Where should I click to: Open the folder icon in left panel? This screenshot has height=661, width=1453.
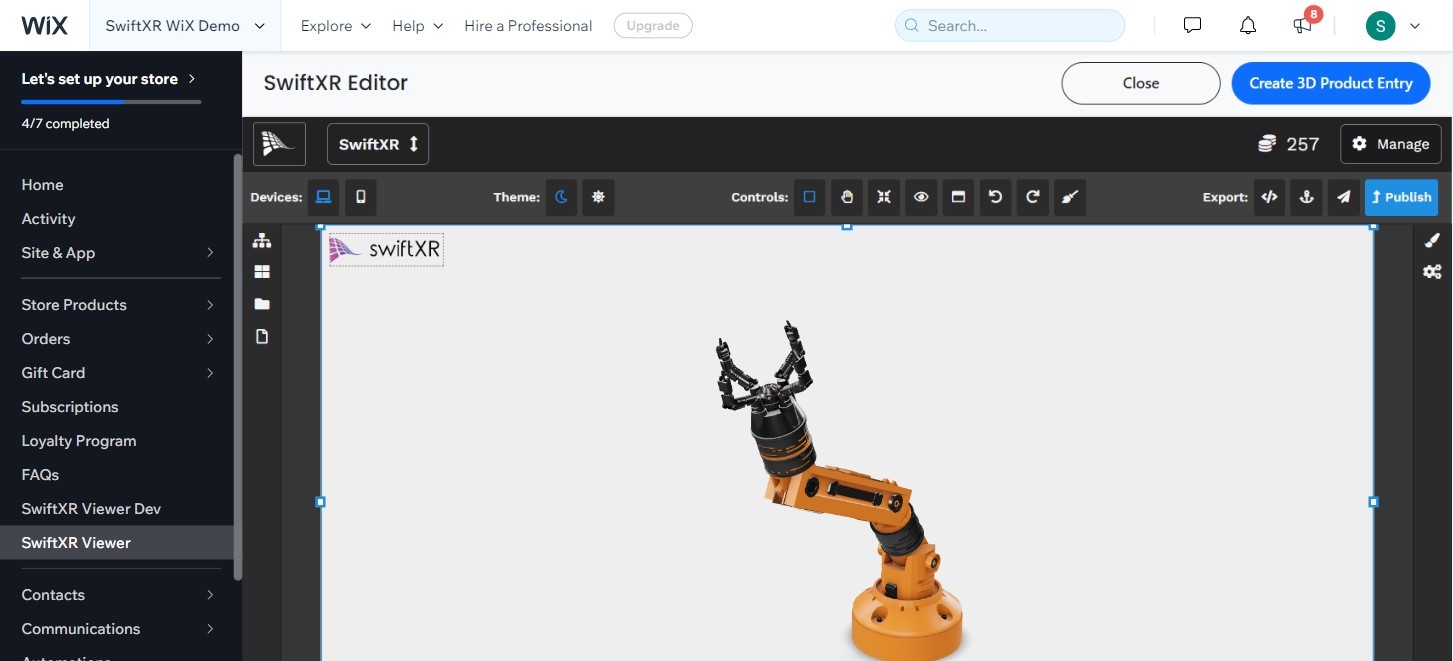point(262,304)
